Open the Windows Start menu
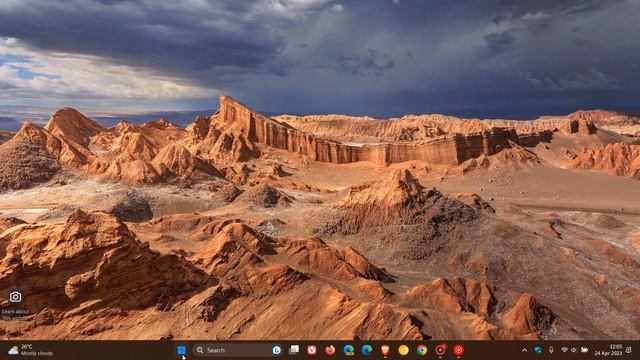This screenshot has width=640, height=360. 181,350
